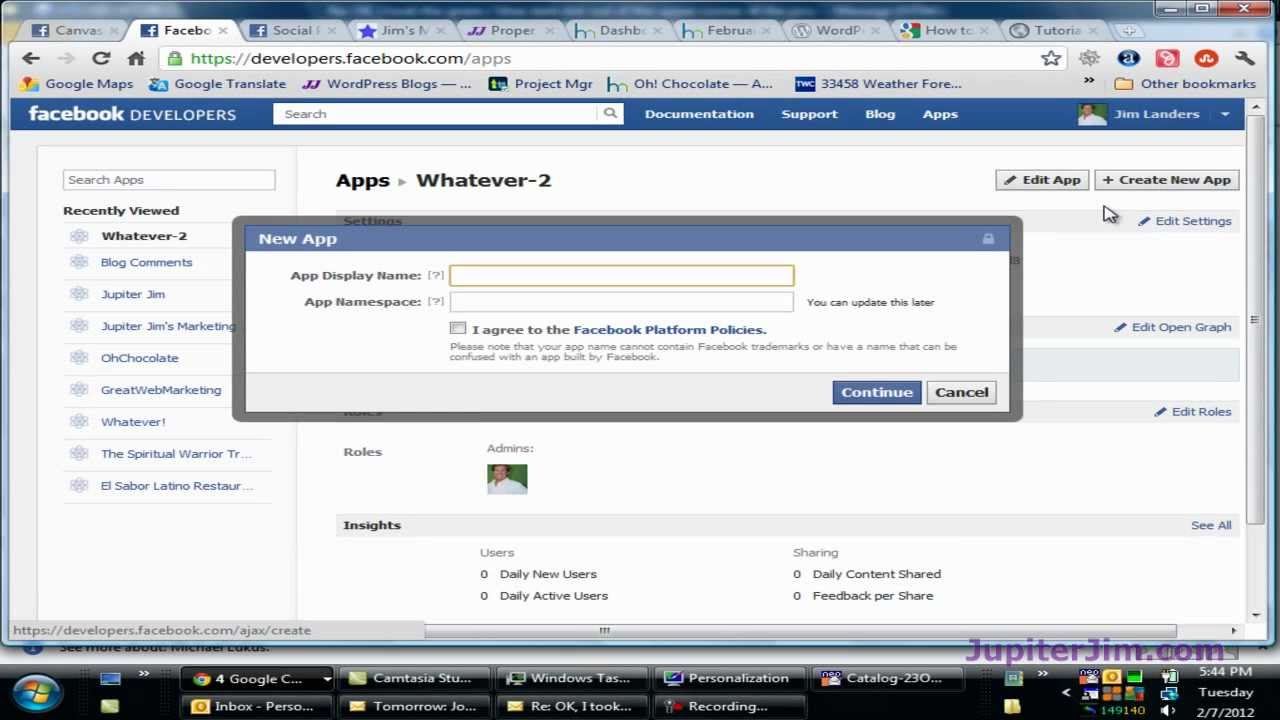This screenshot has height=720, width=1280.
Task: Click the Whatever! app icon in sidebar
Action: 79,422
